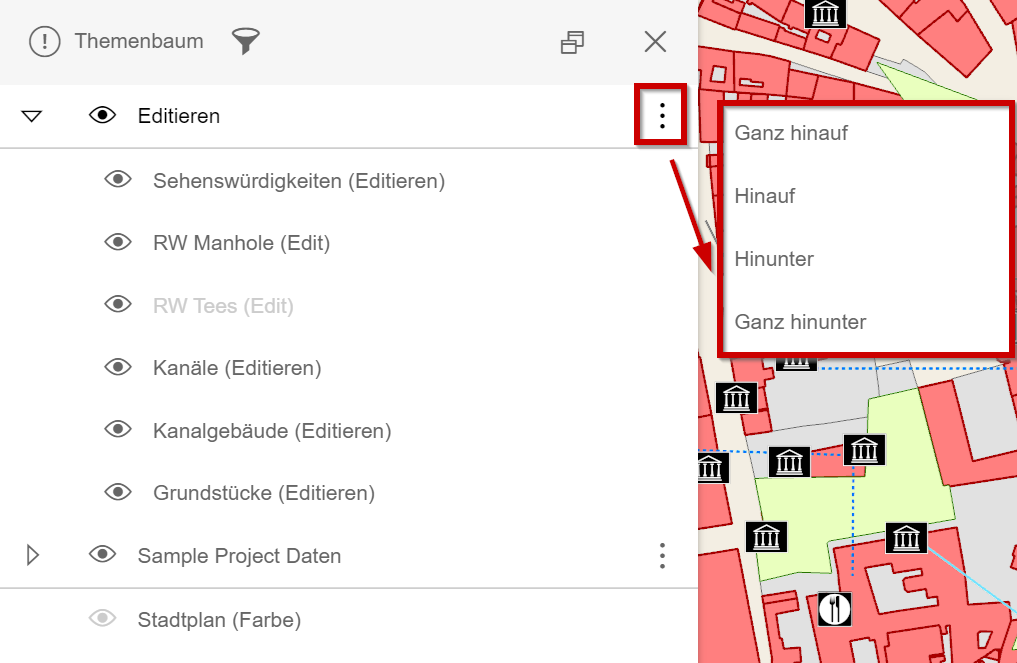The image size is (1017, 663).
Task: Close the Themenbaum panel
Action: click(655, 42)
